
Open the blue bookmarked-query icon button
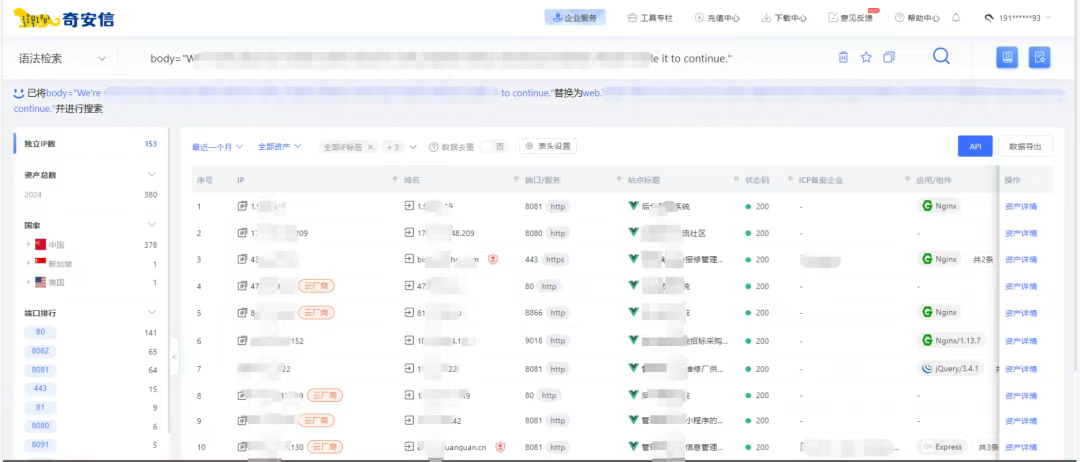coord(1039,57)
